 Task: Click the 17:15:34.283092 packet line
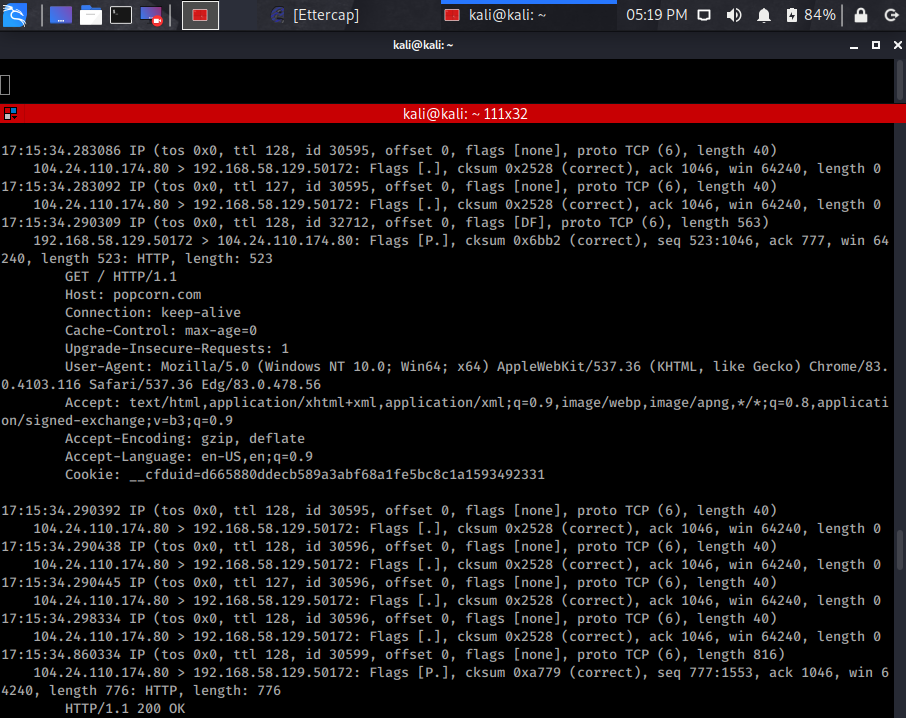389,186
